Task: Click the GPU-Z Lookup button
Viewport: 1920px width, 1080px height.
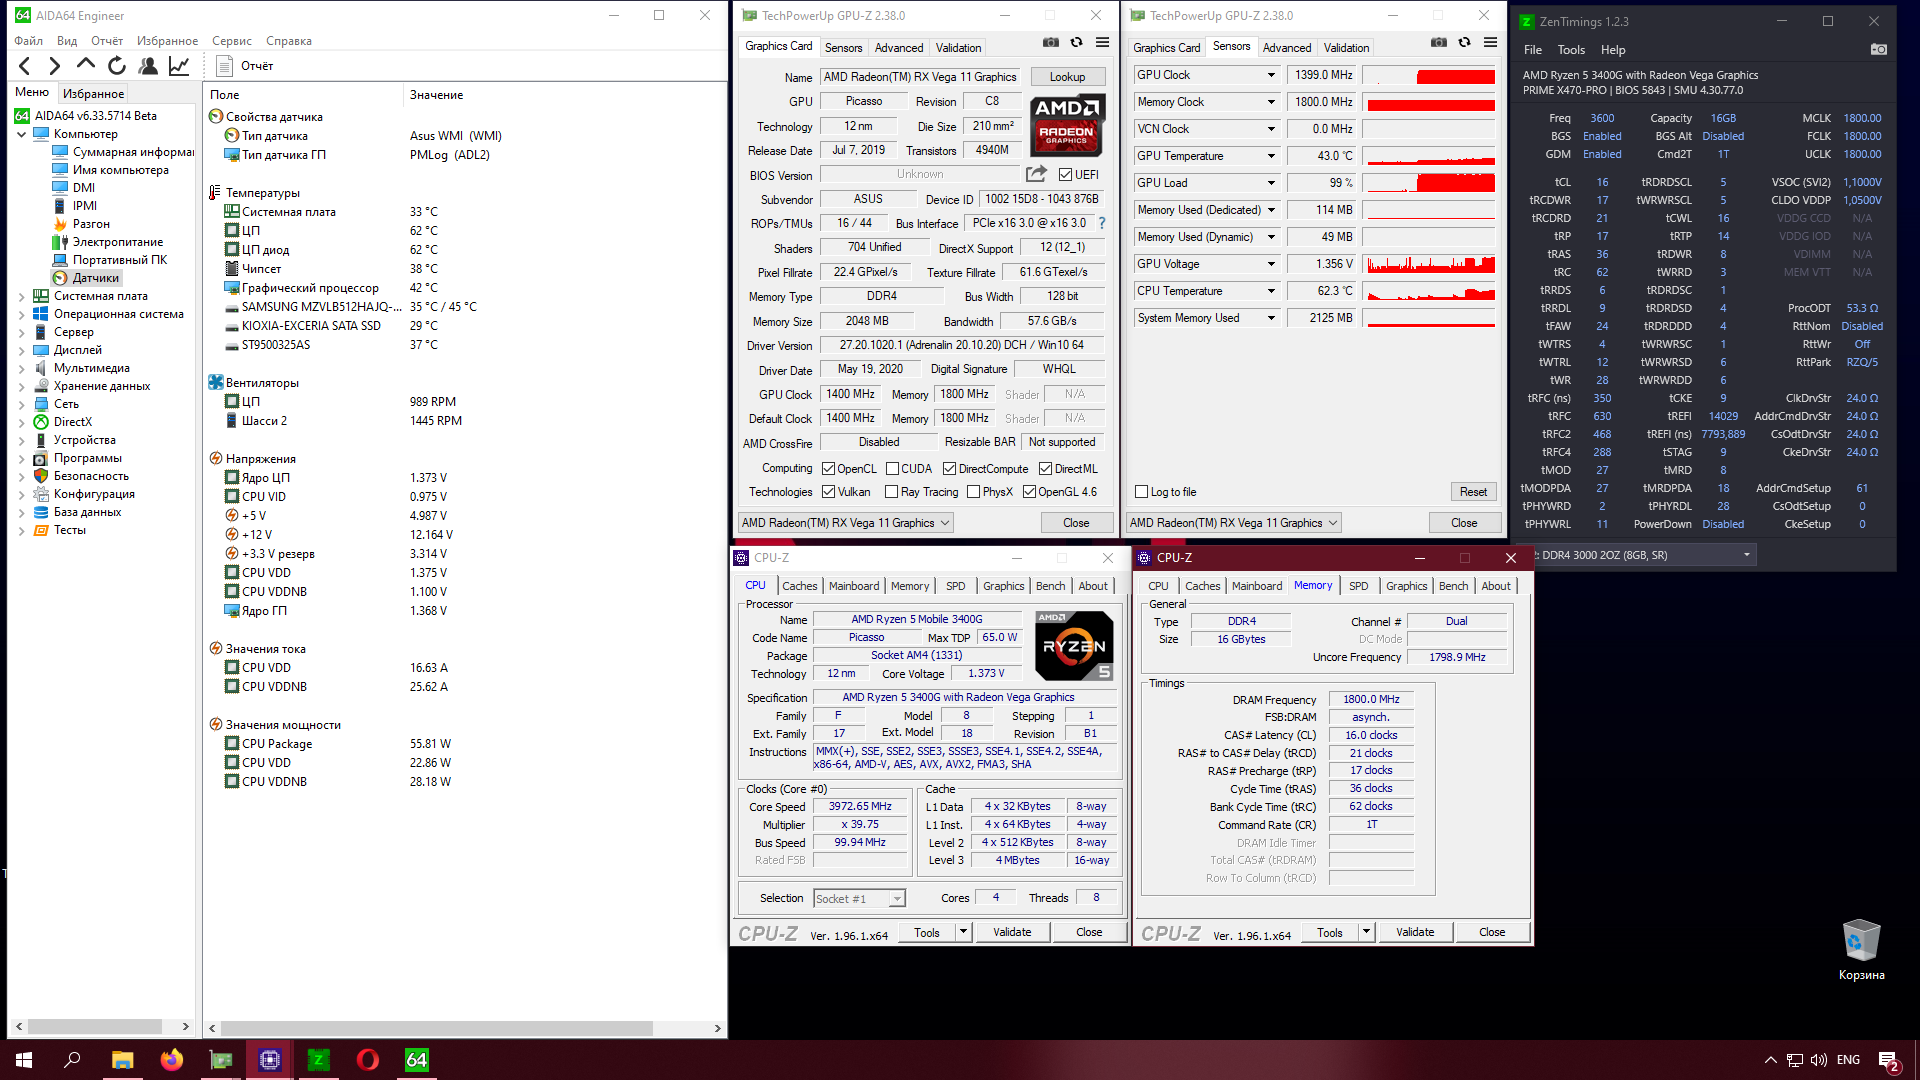Action: click(x=1066, y=77)
